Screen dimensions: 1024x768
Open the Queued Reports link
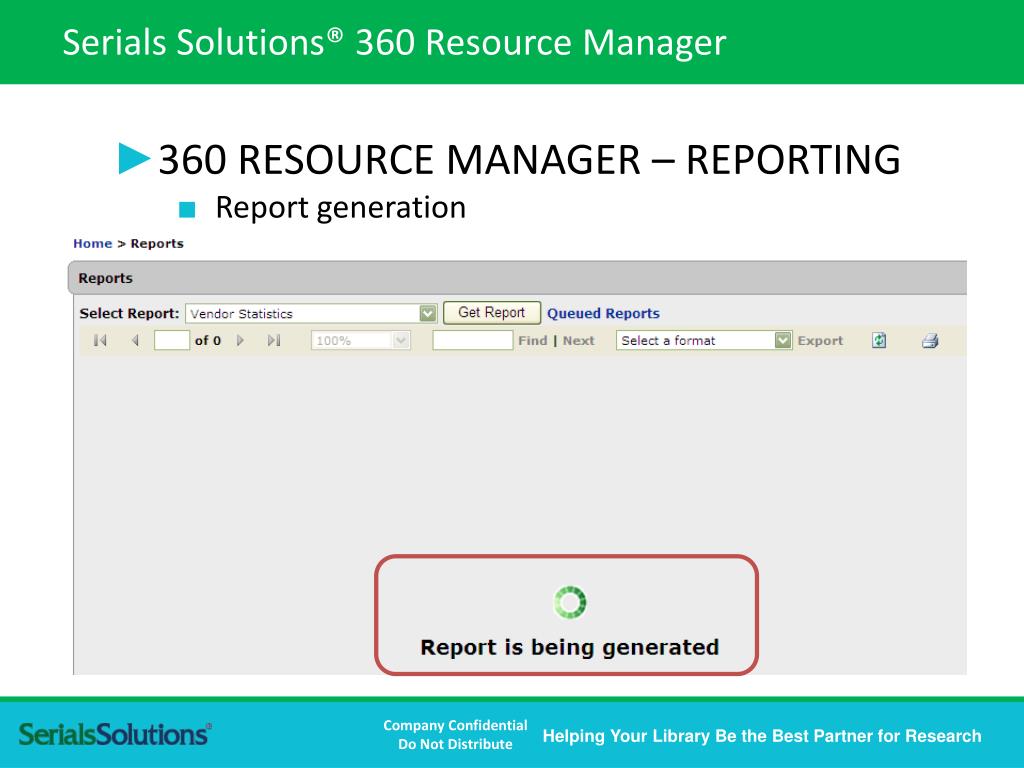pyautogui.click(x=603, y=313)
